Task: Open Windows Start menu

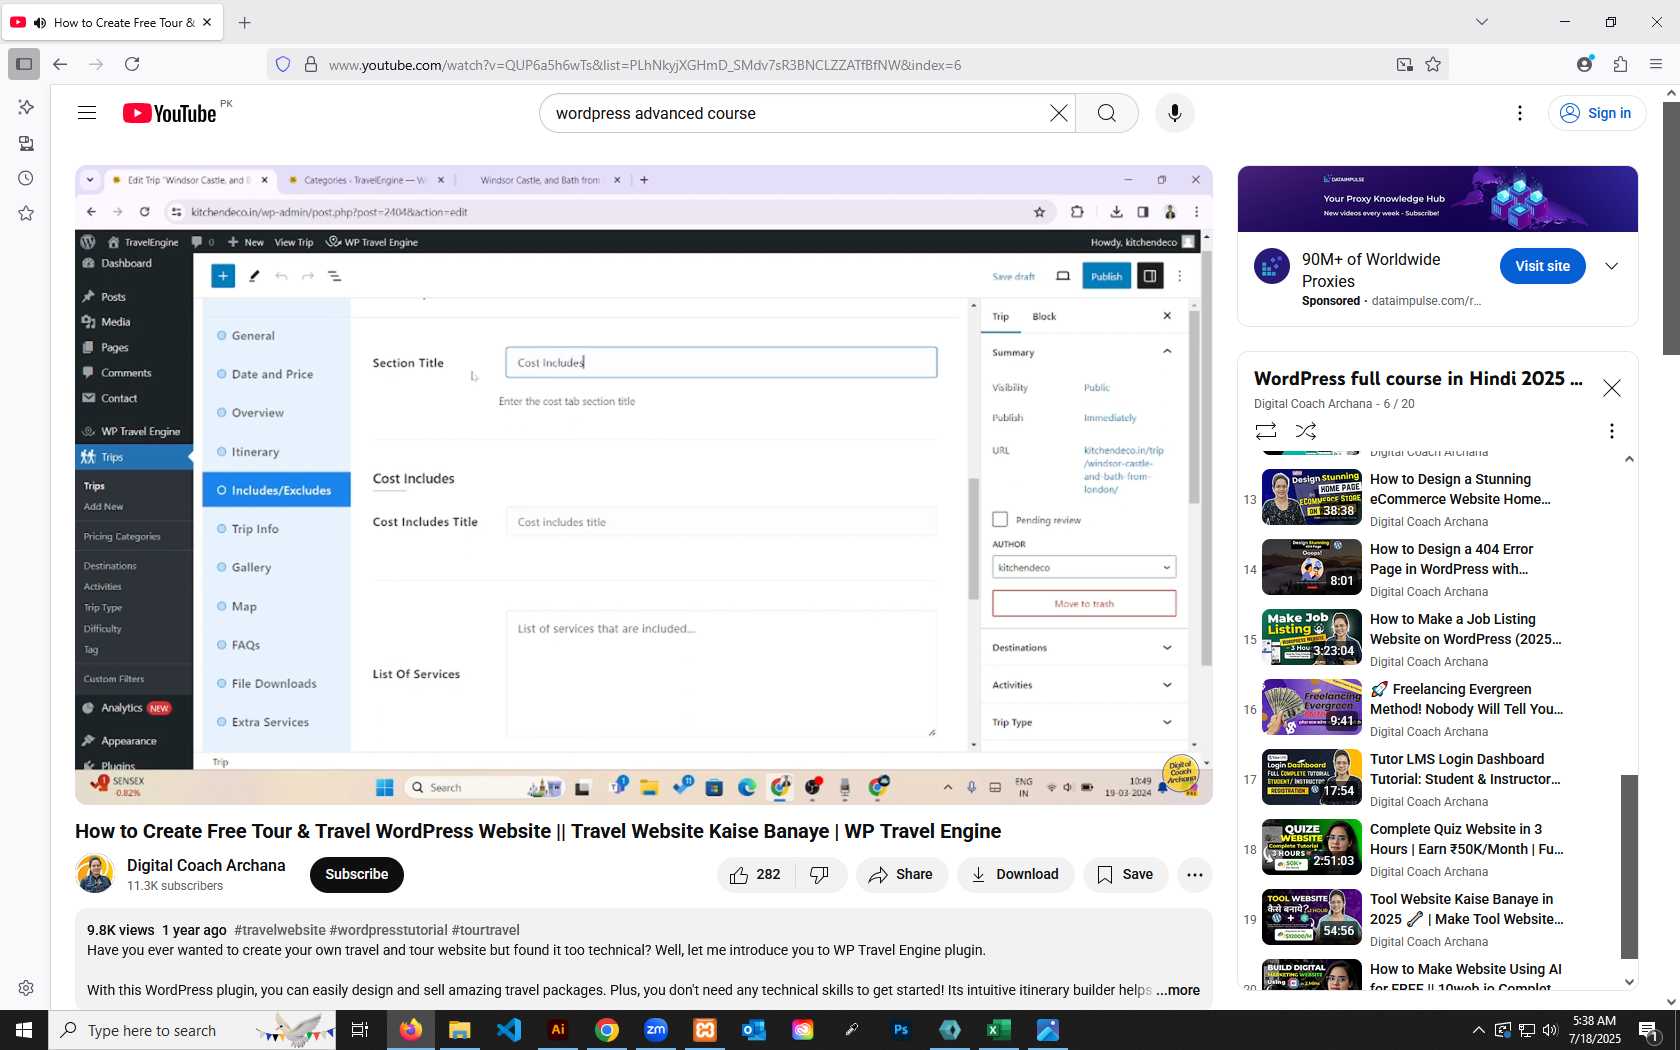Action: click(x=24, y=1030)
